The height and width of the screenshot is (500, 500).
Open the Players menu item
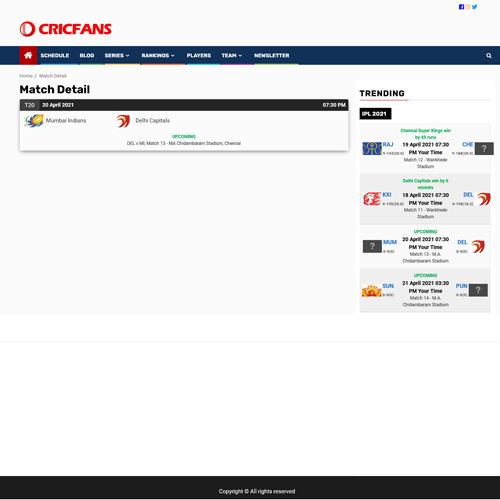(x=199, y=55)
